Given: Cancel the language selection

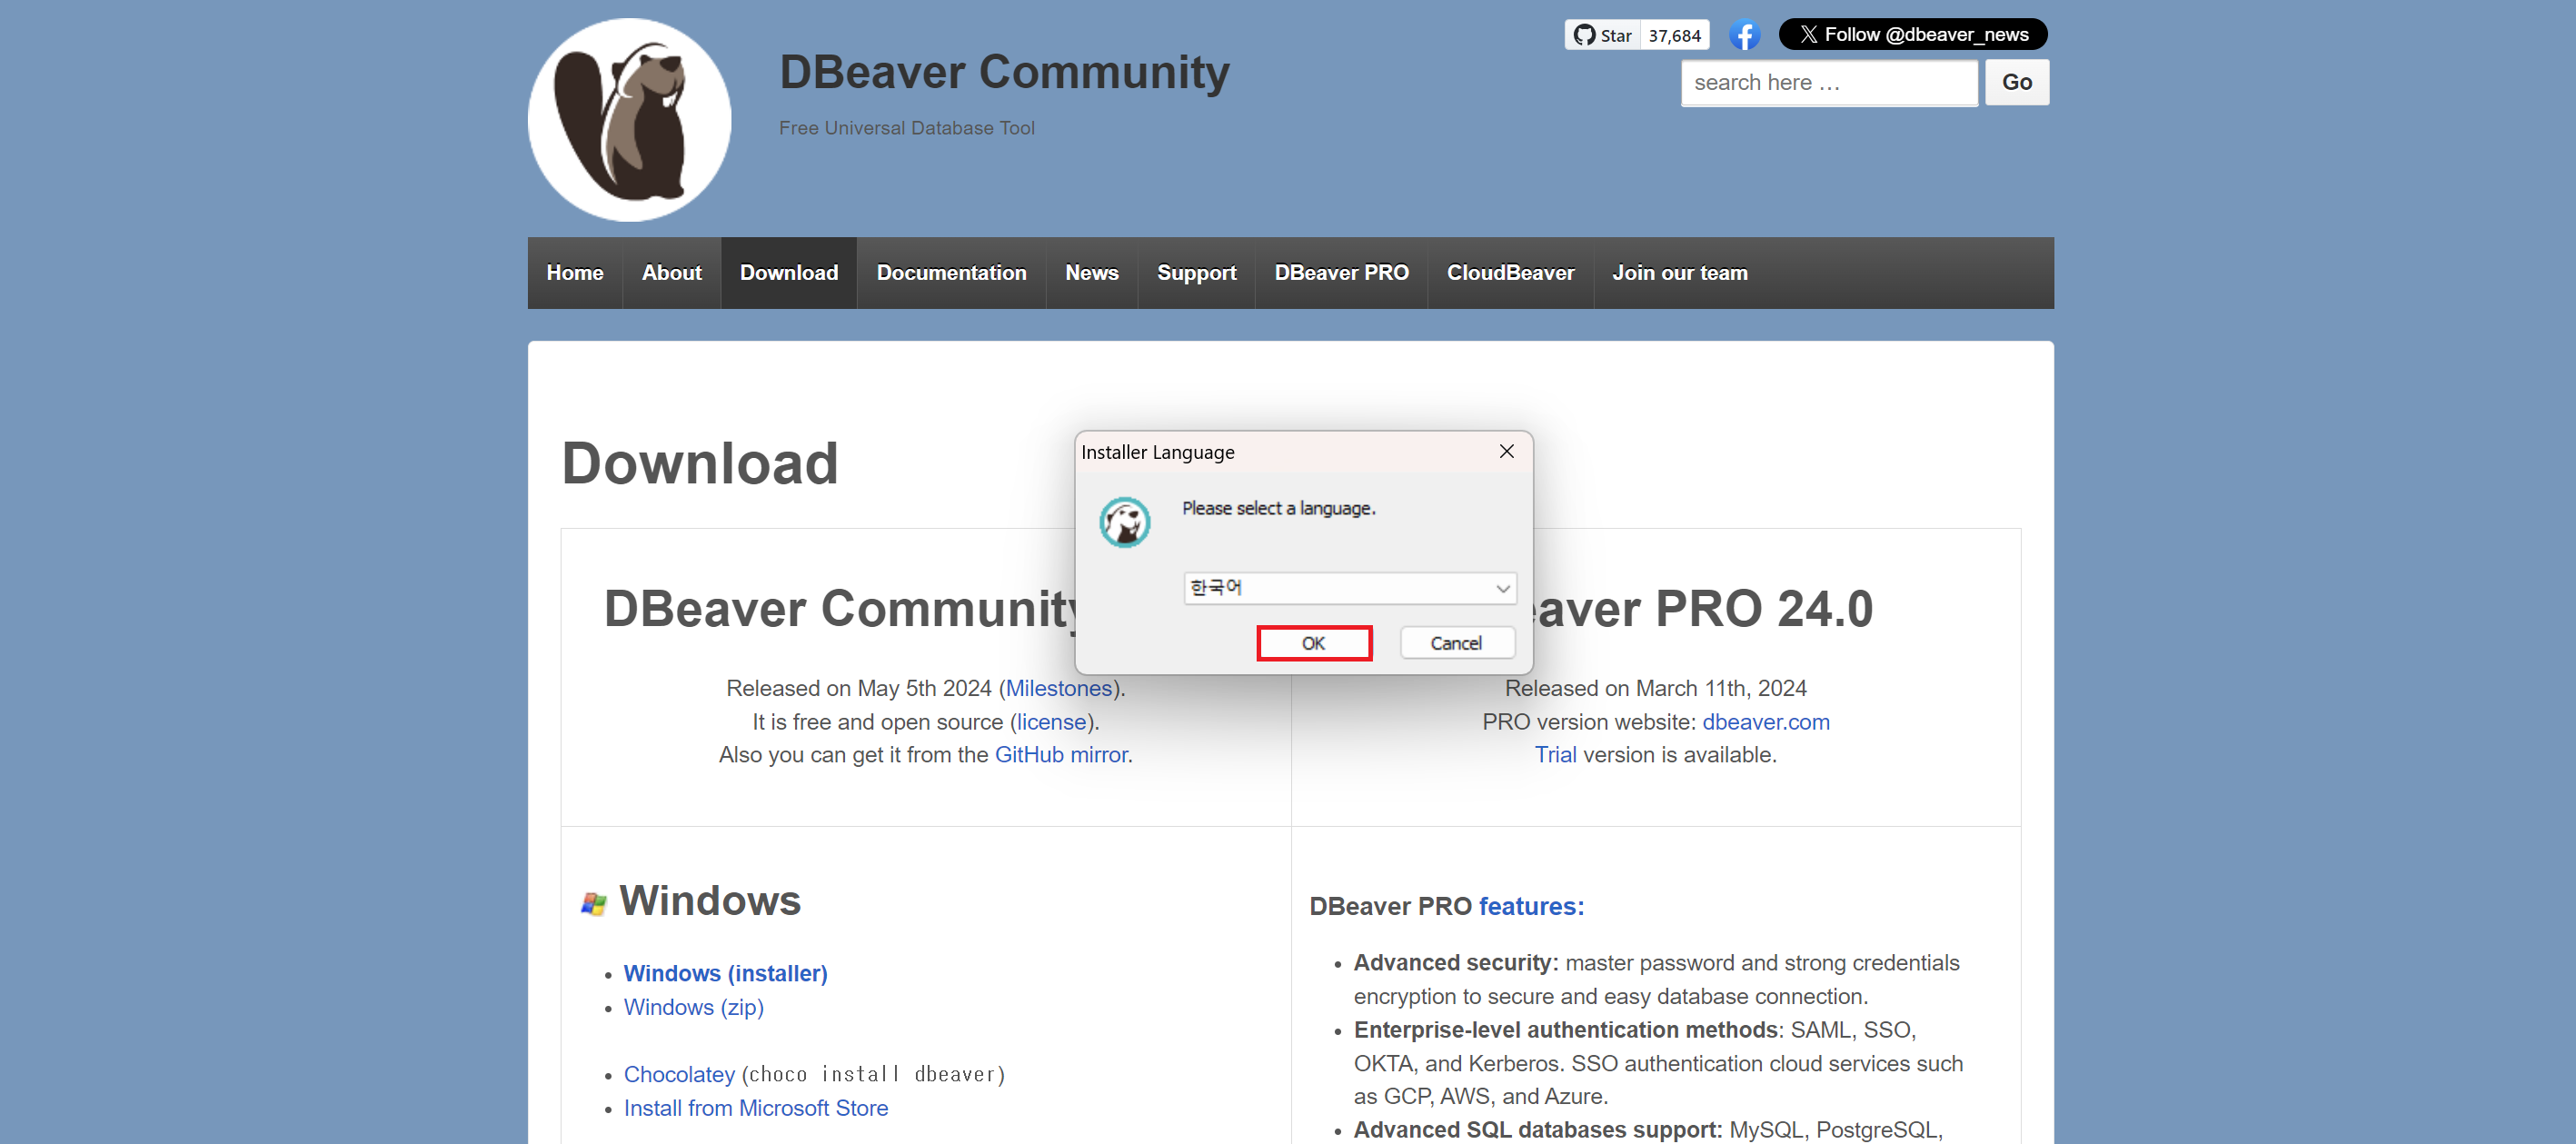Looking at the screenshot, I should tap(1457, 643).
